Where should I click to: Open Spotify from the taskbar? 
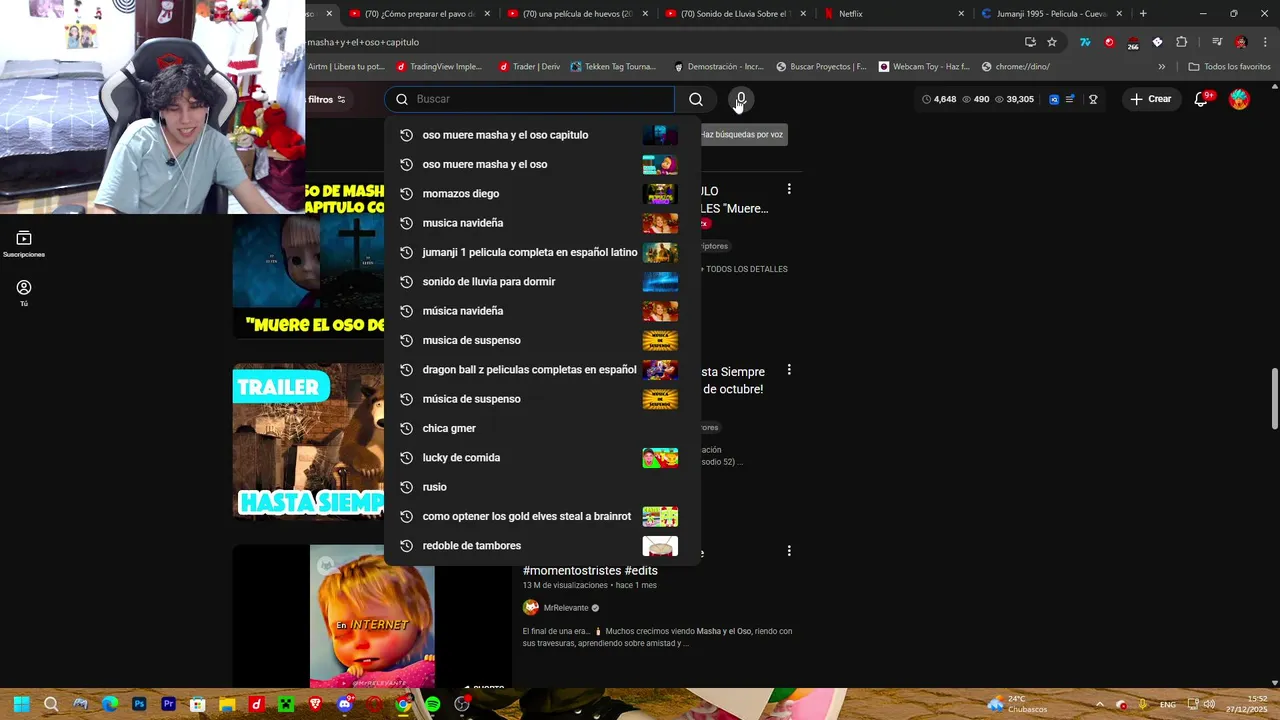(x=432, y=704)
